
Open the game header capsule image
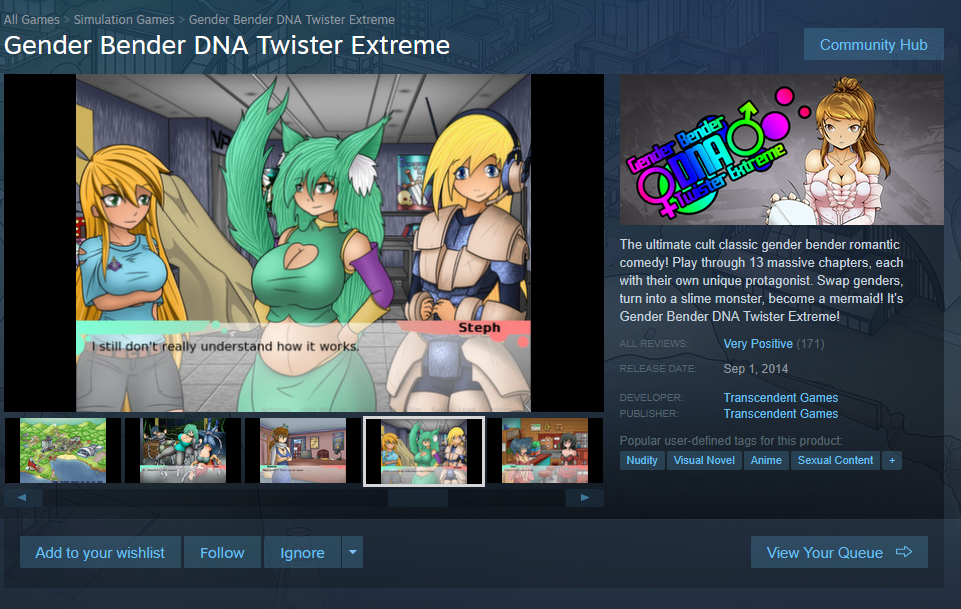(782, 150)
